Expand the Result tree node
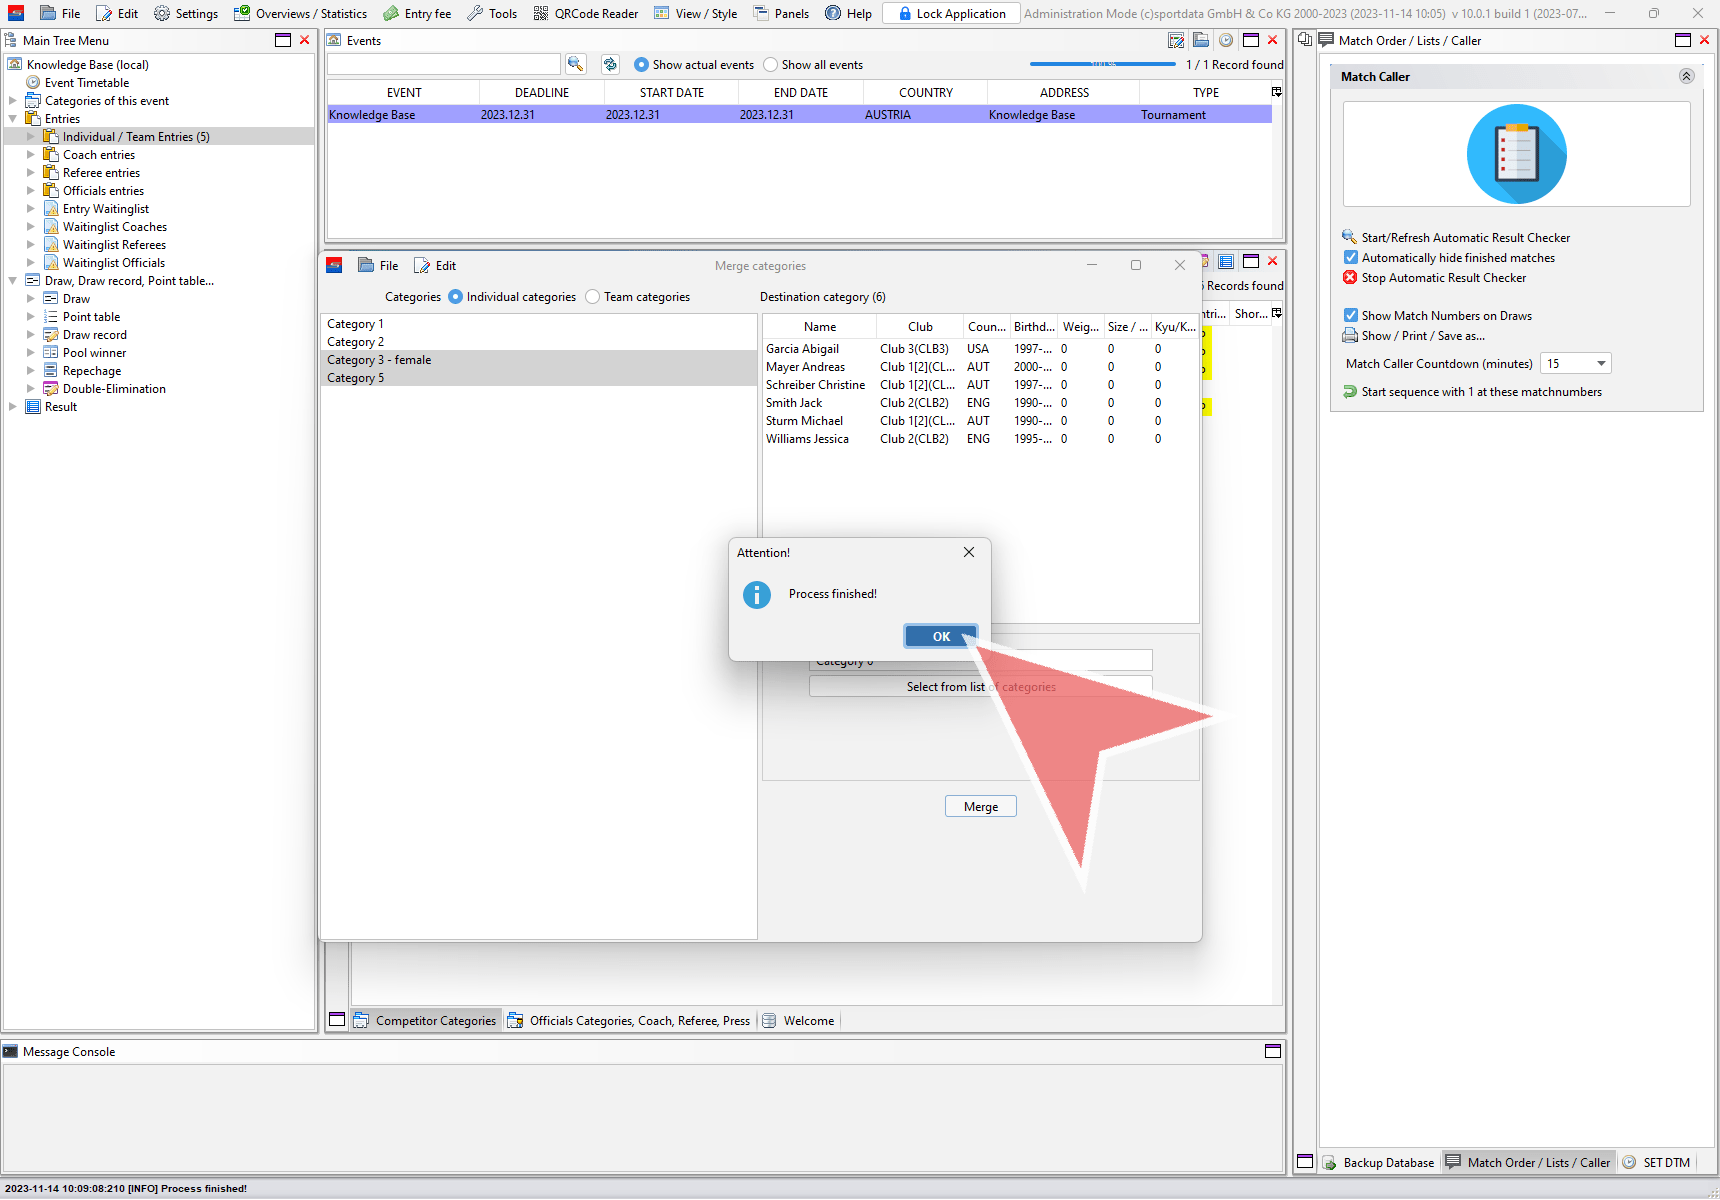1720x1200 pixels. [x=13, y=407]
